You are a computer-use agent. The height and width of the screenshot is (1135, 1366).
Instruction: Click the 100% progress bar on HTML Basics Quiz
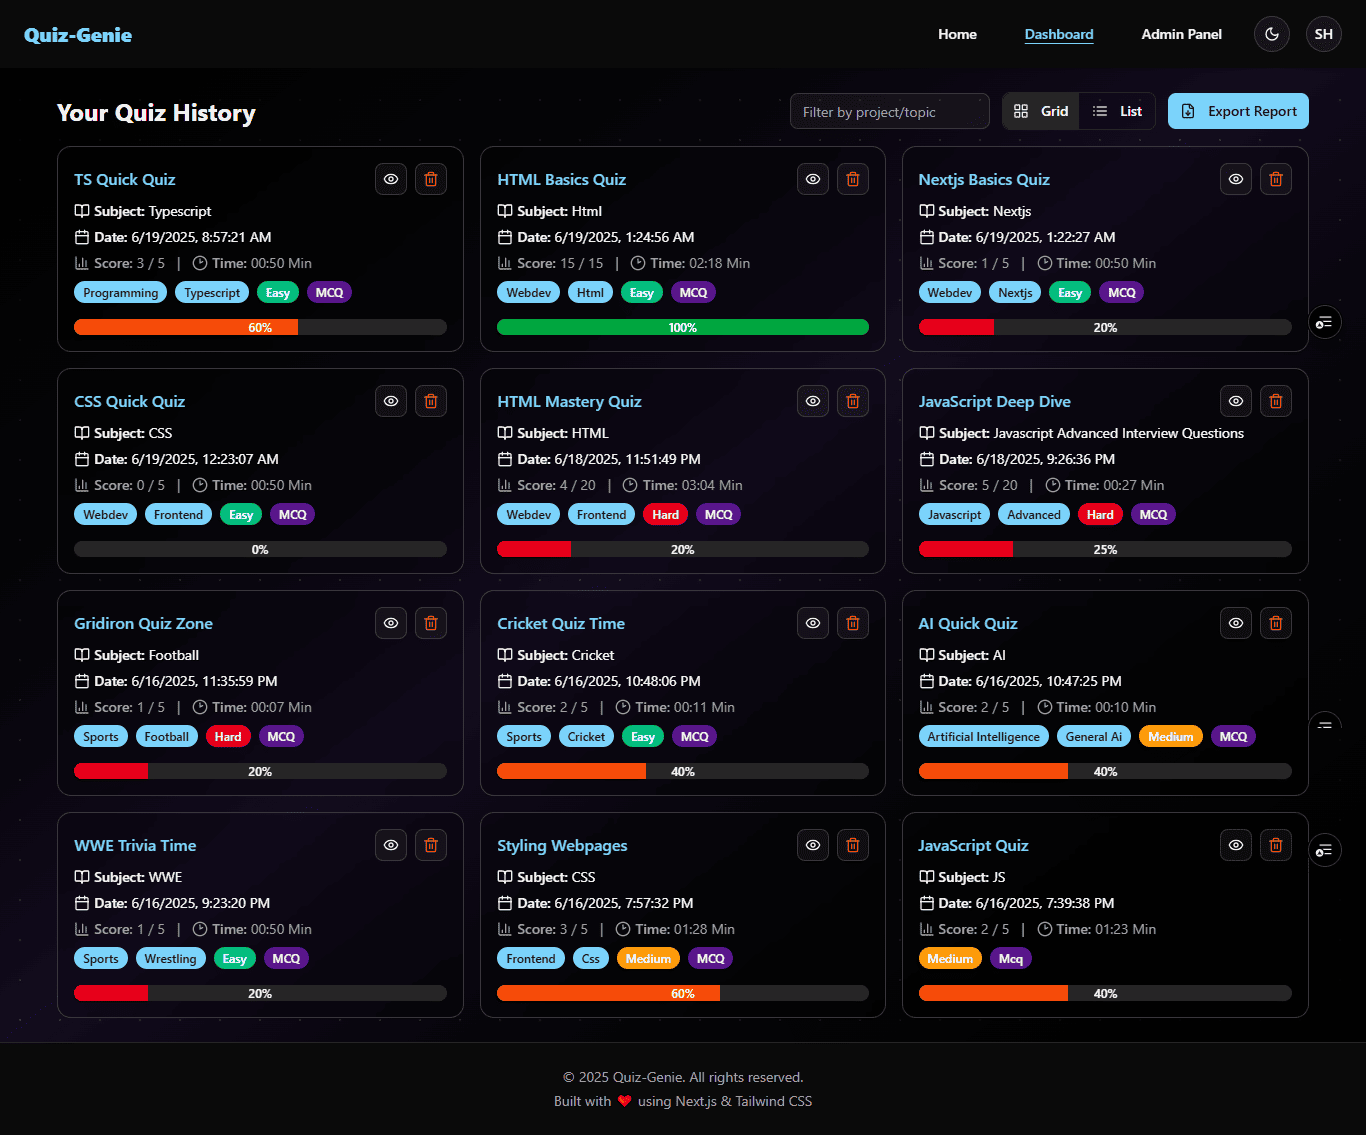click(x=683, y=327)
